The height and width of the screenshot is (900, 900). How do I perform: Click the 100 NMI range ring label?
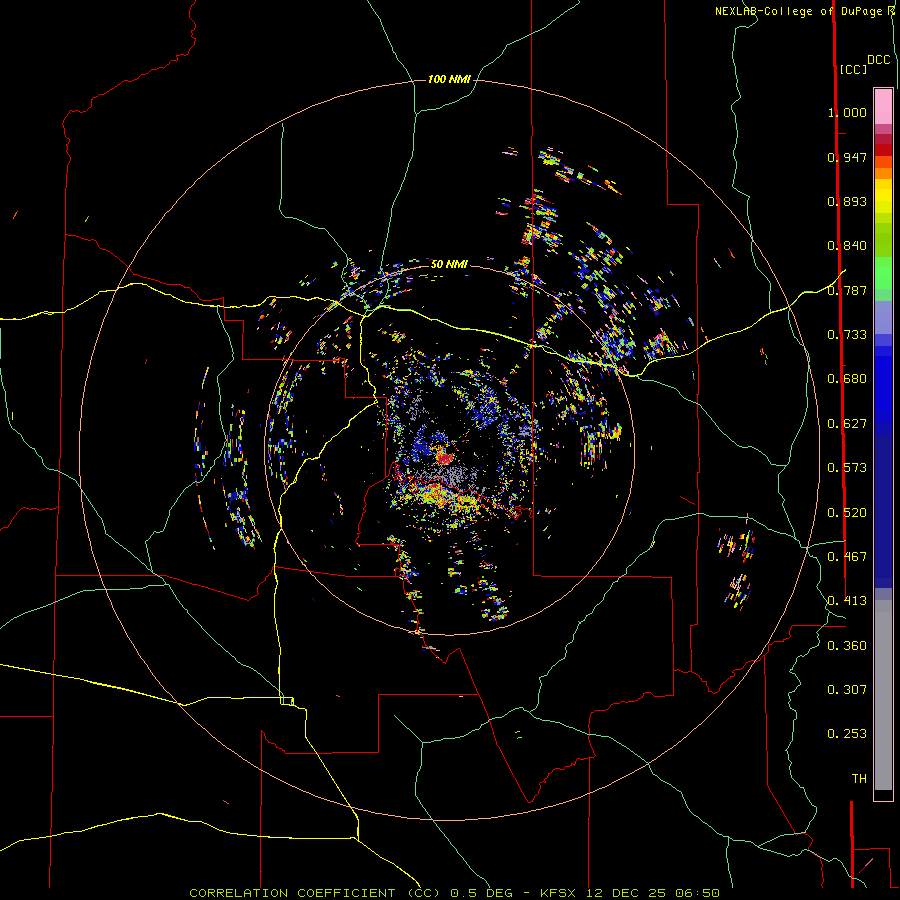coord(449,79)
